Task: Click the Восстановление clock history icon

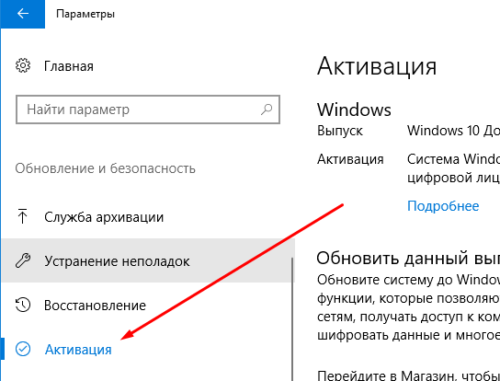Action: (x=23, y=305)
